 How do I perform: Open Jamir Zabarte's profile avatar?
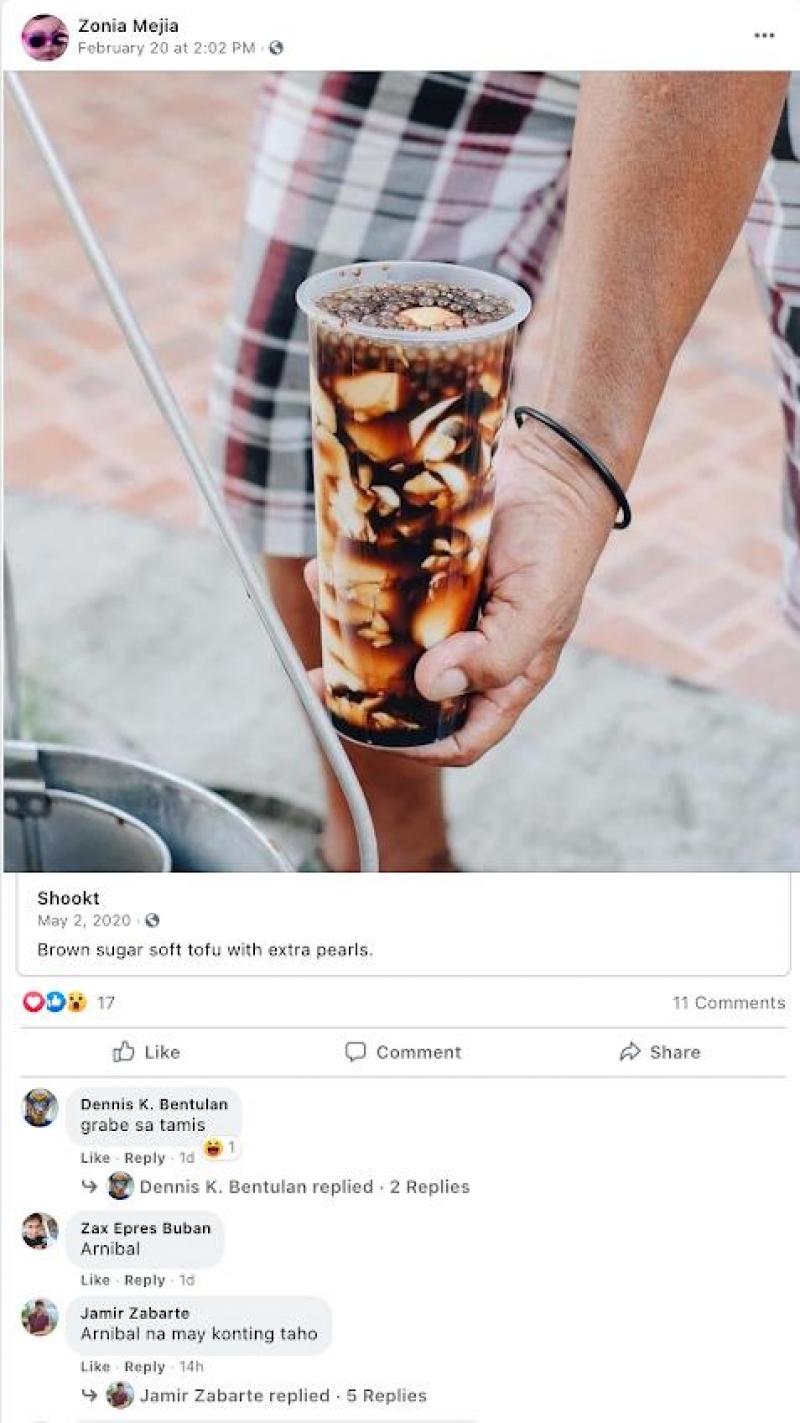click(x=40, y=1317)
